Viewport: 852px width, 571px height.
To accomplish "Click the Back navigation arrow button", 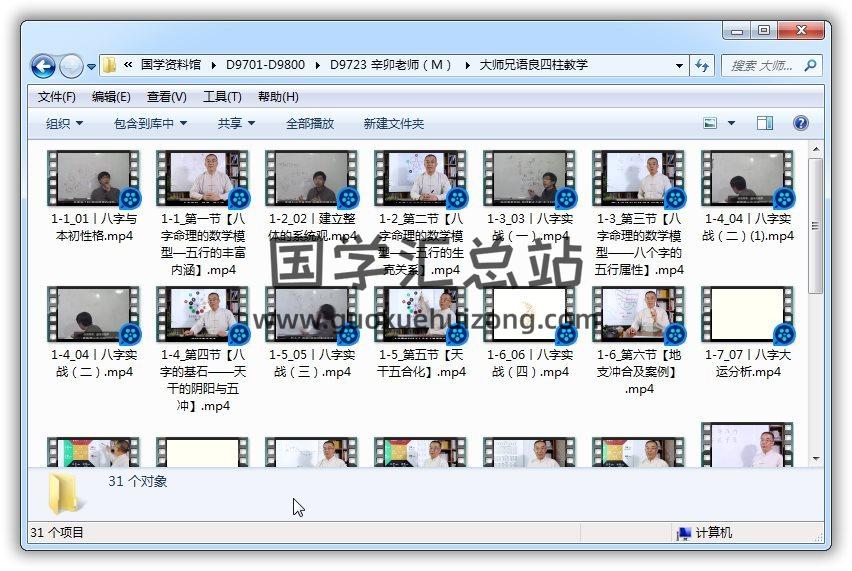I will point(43,66).
